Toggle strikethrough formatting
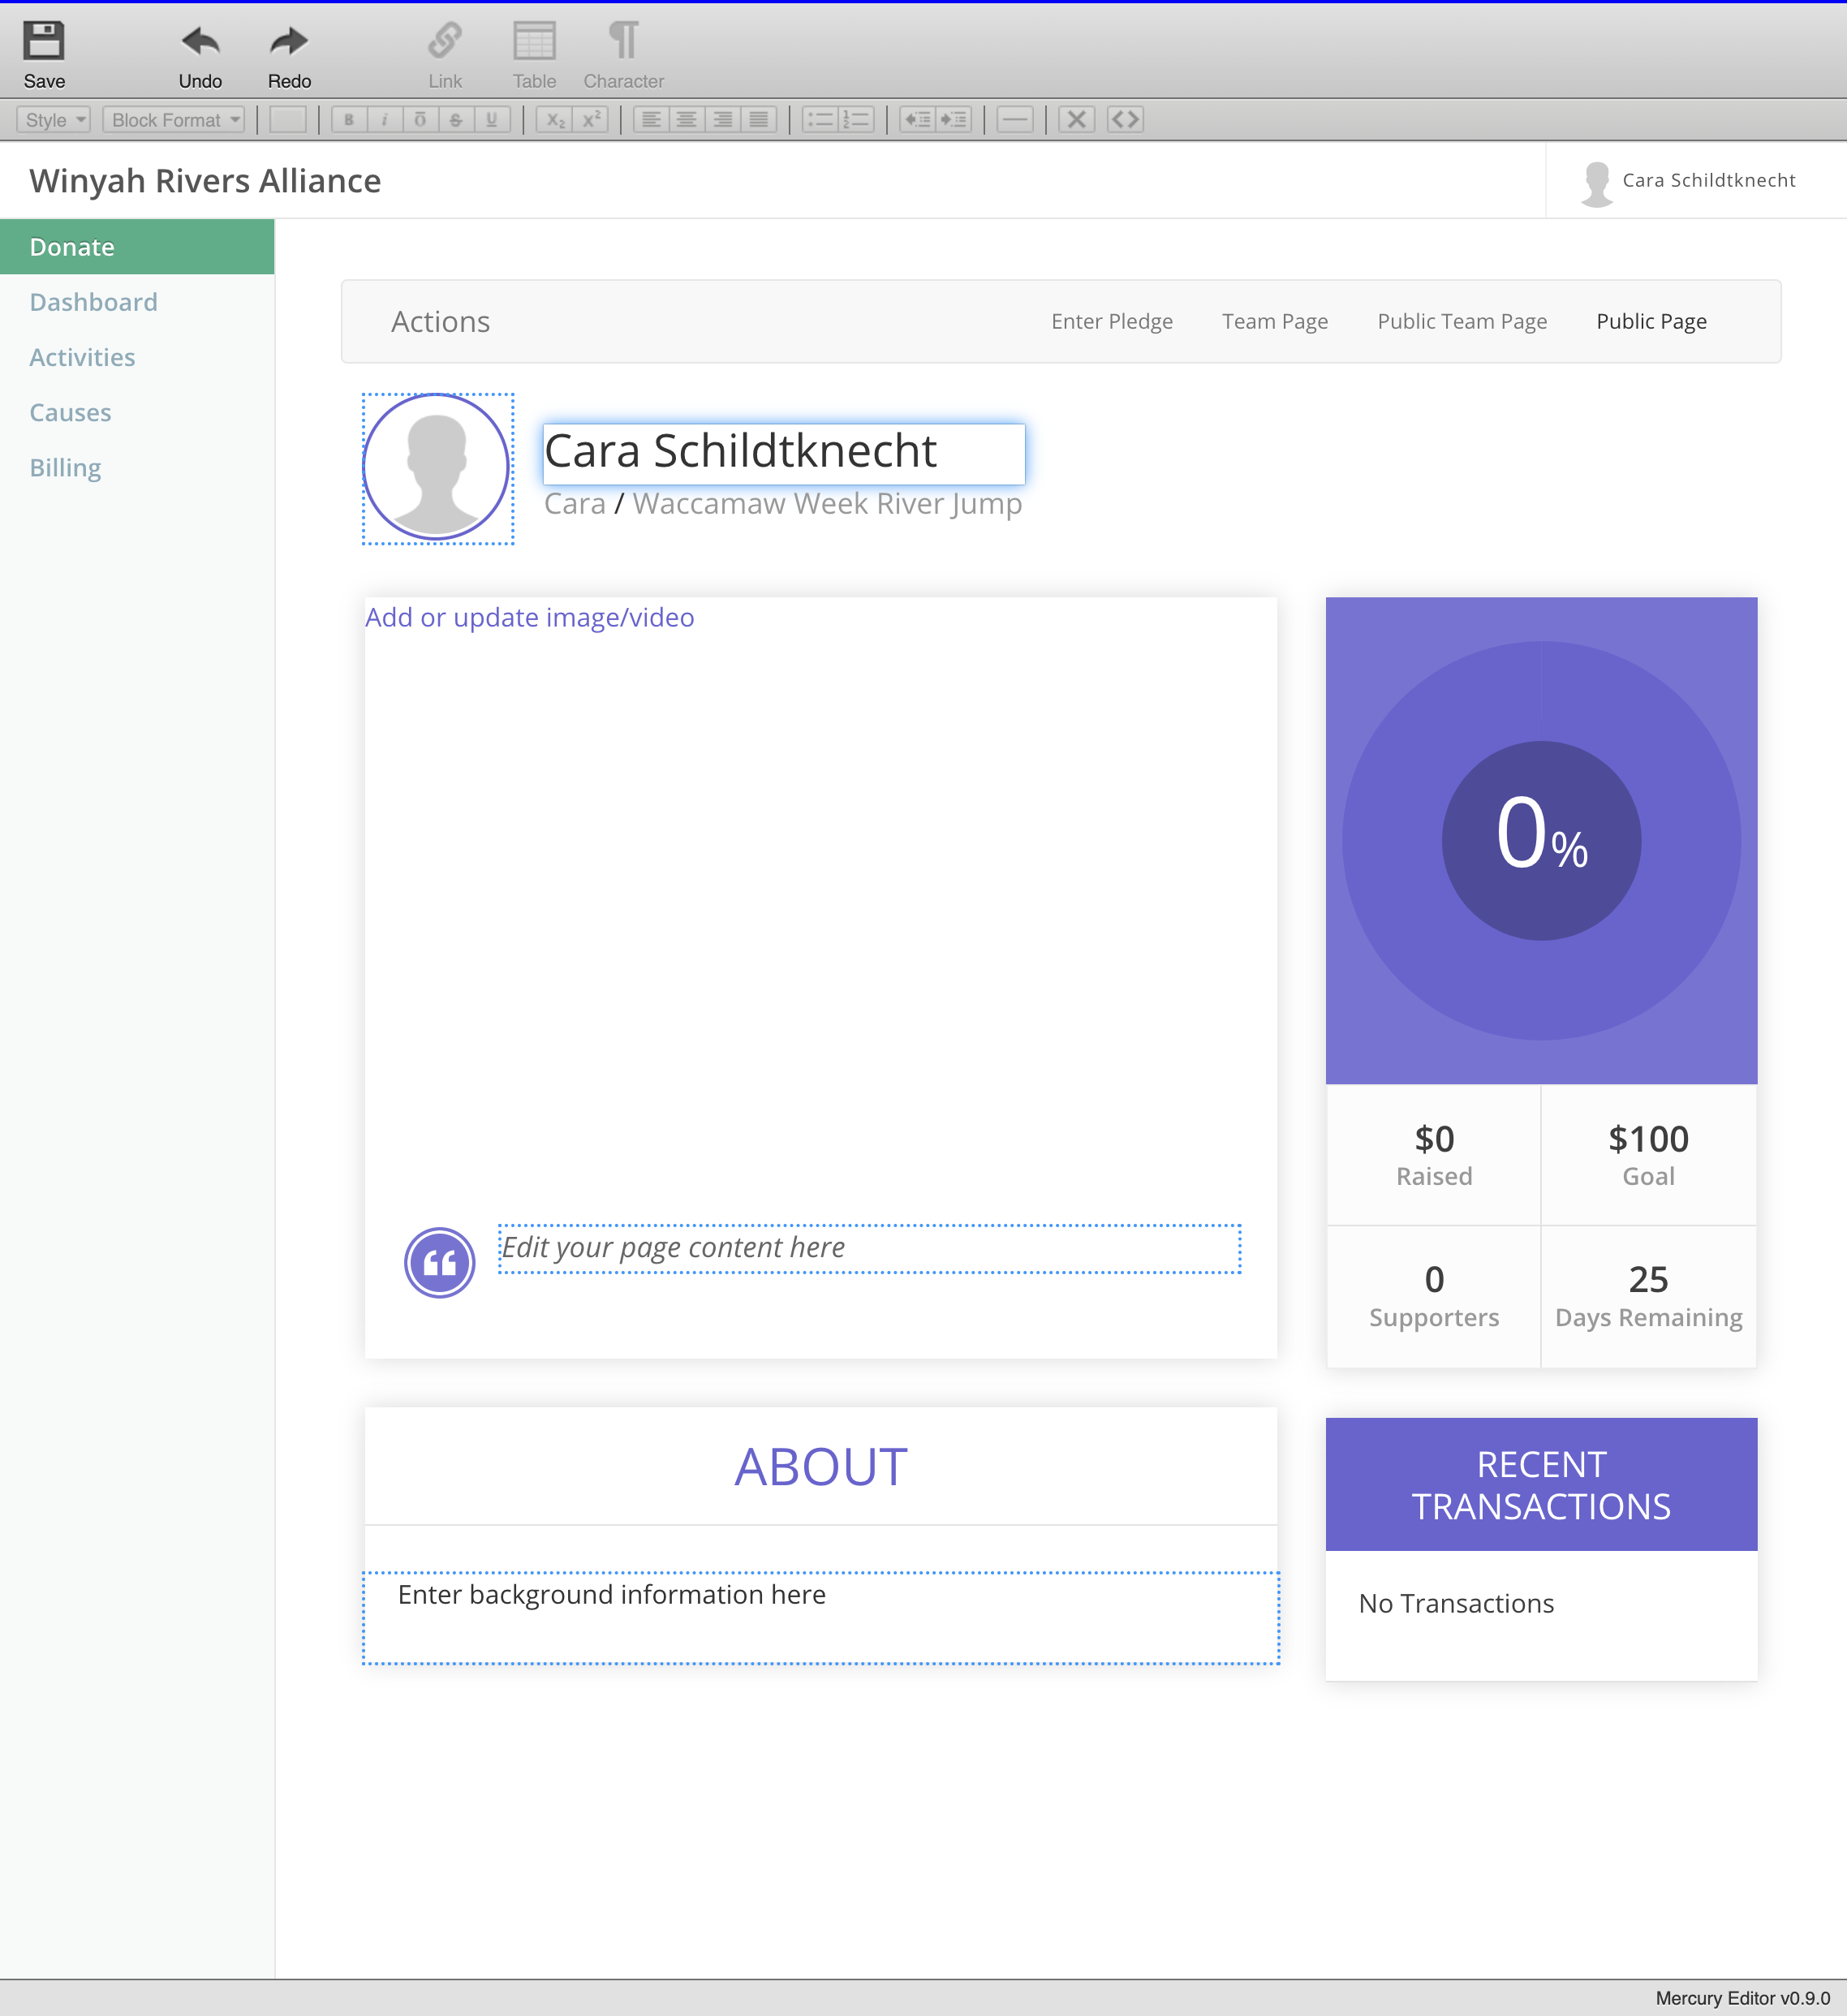 click(x=456, y=120)
